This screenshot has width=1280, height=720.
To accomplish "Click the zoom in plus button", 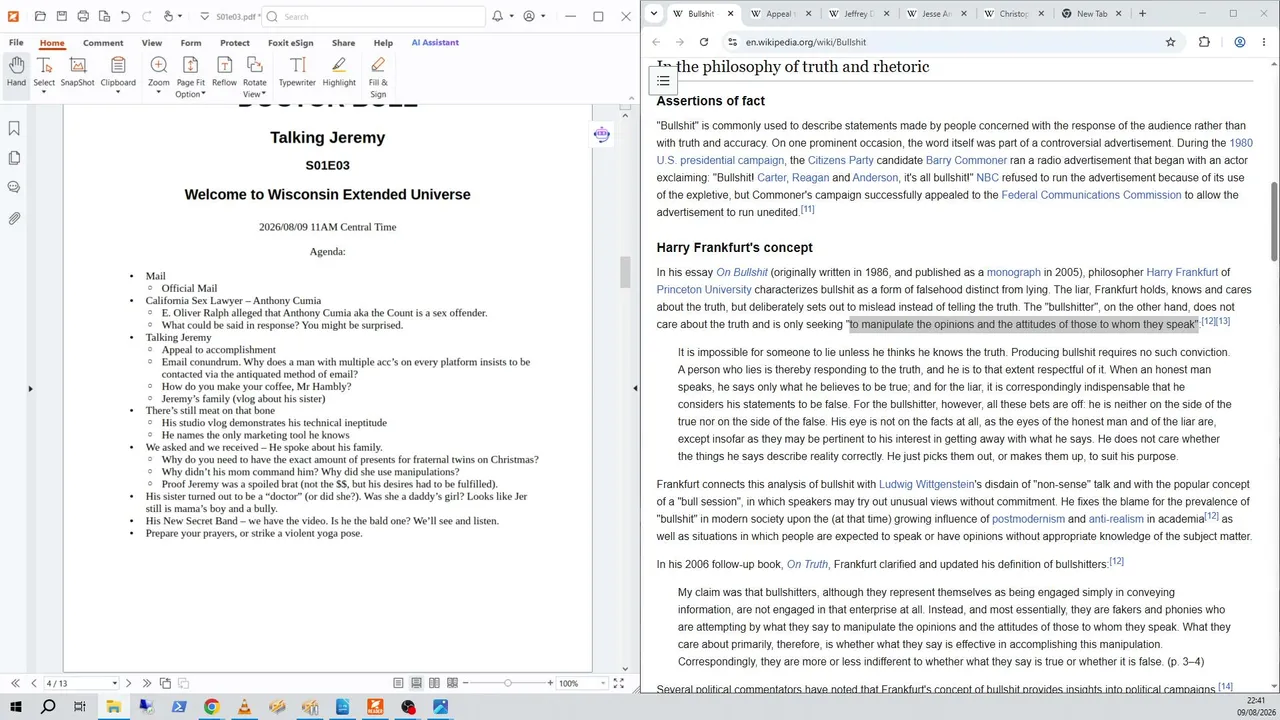I will [550, 683].
